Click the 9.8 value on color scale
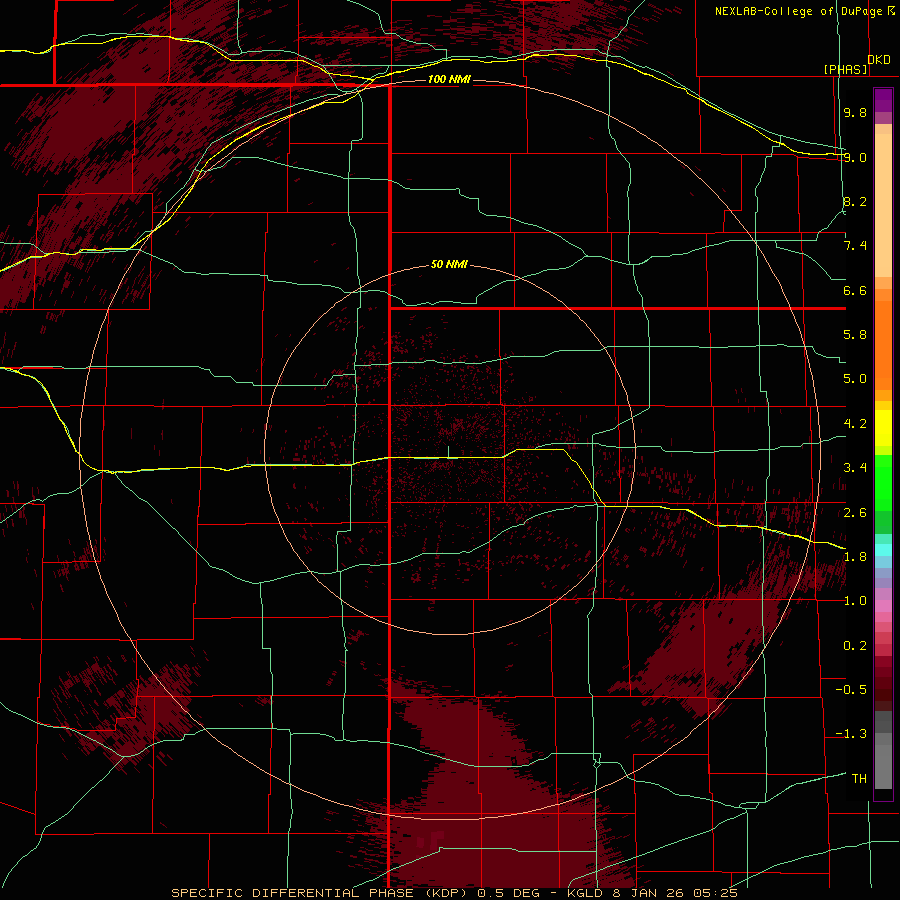Image resolution: width=900 pixels, height=900 pixels. (x=855, y=112)
